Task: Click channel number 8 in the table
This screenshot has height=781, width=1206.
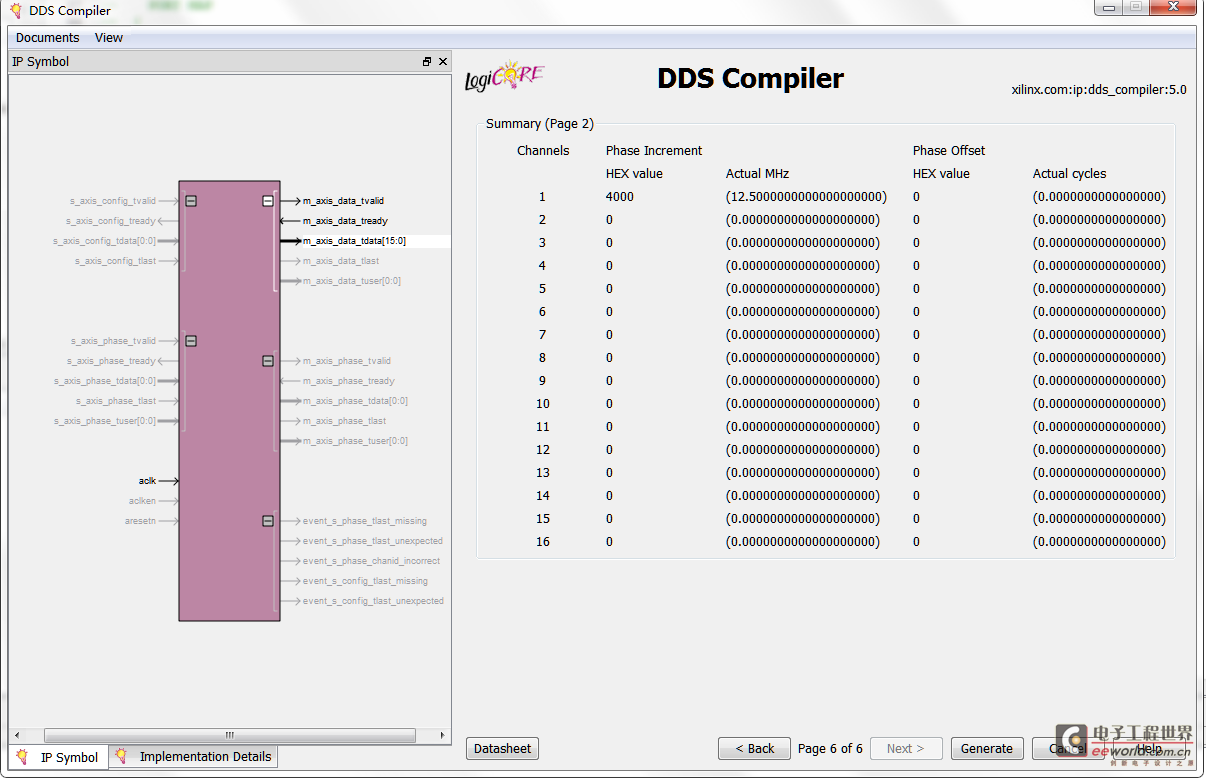Action: coord(543,358)
